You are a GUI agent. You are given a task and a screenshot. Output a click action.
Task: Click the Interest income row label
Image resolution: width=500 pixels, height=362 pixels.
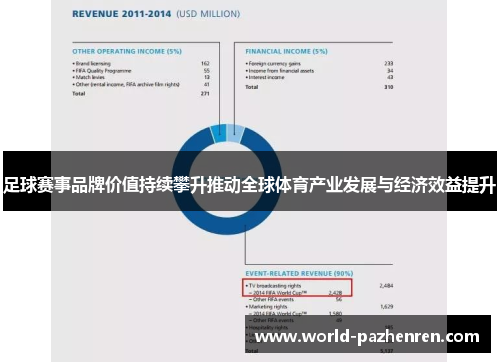265,77
